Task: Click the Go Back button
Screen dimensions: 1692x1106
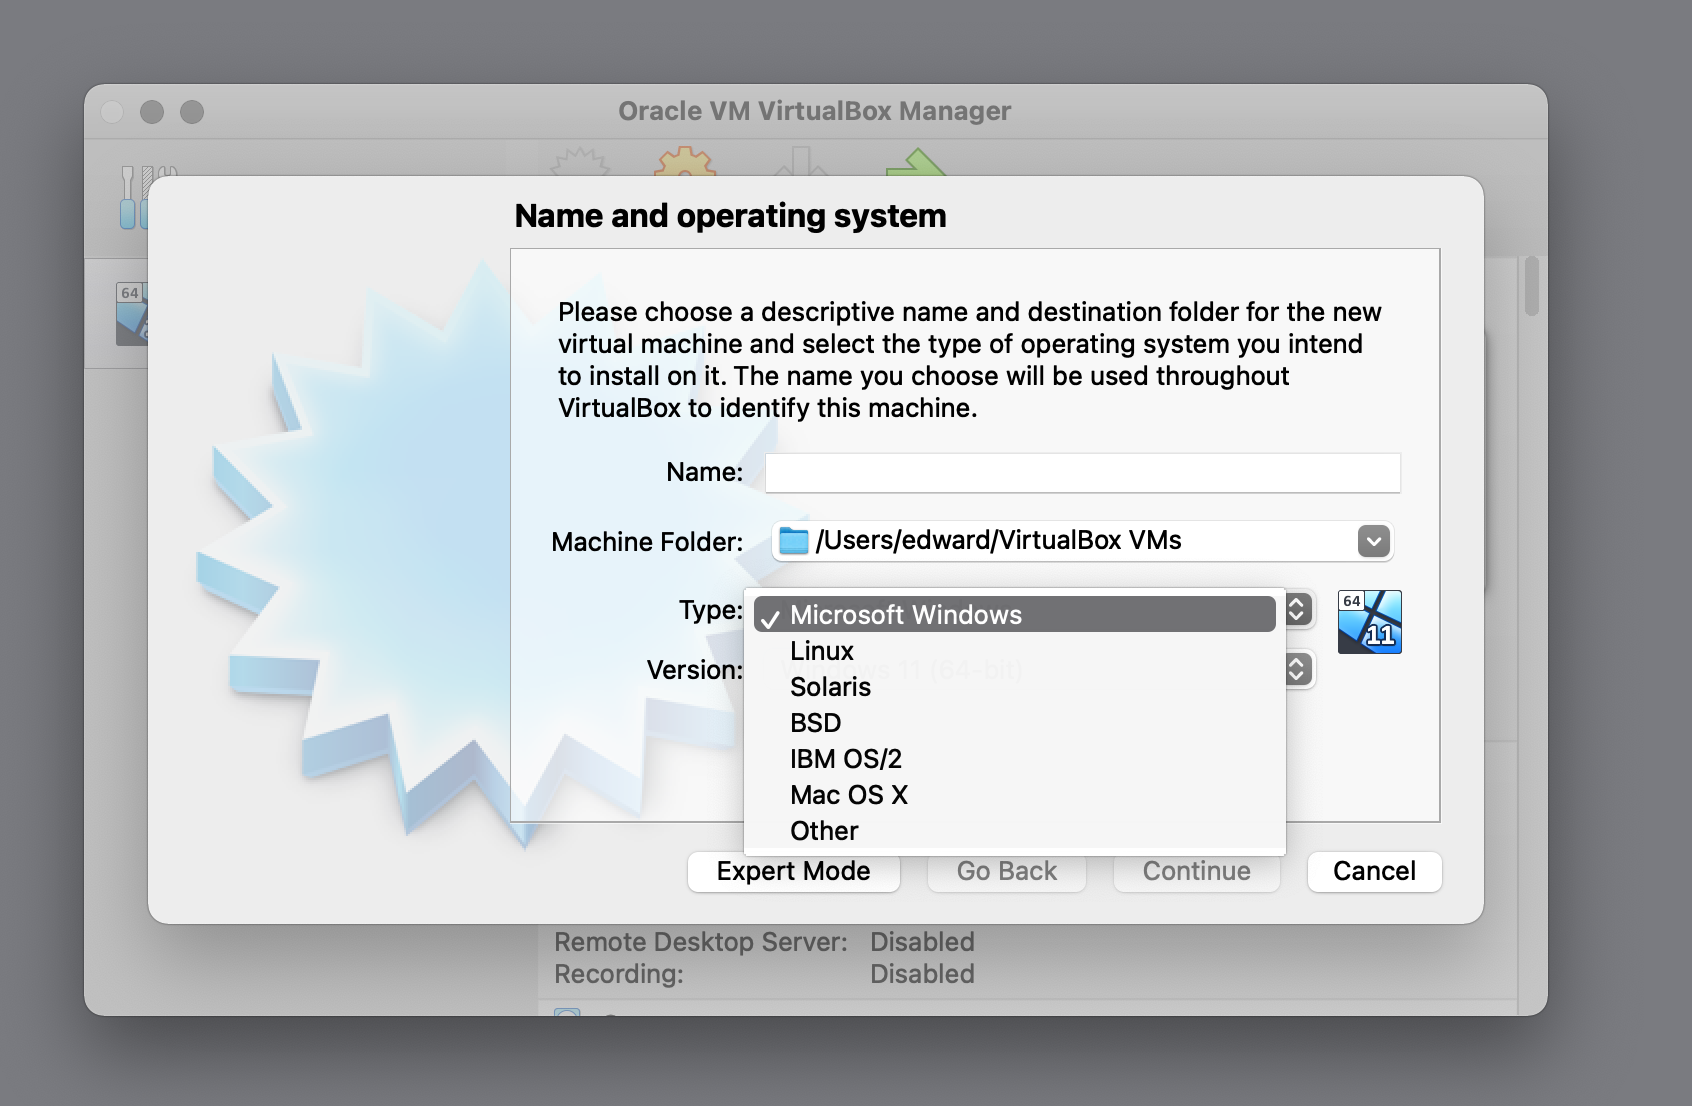Action: click(1006, 871)
